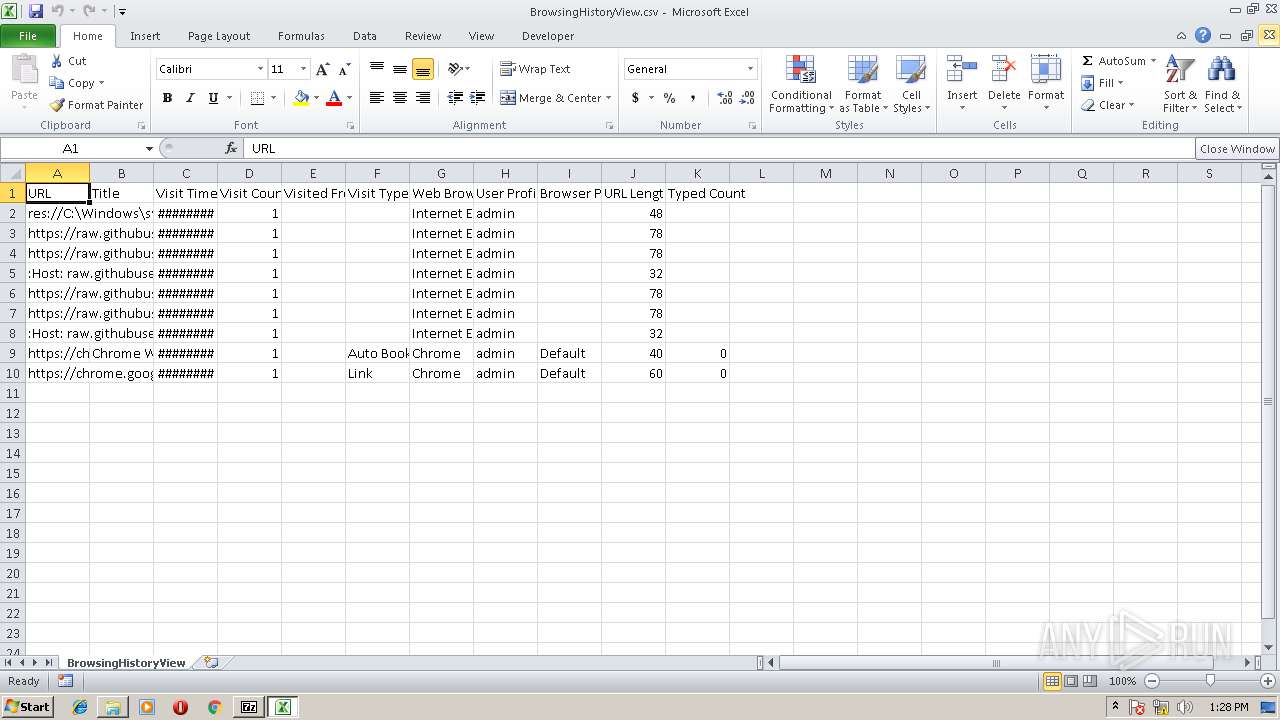Apply the red Font Color button

334,98
